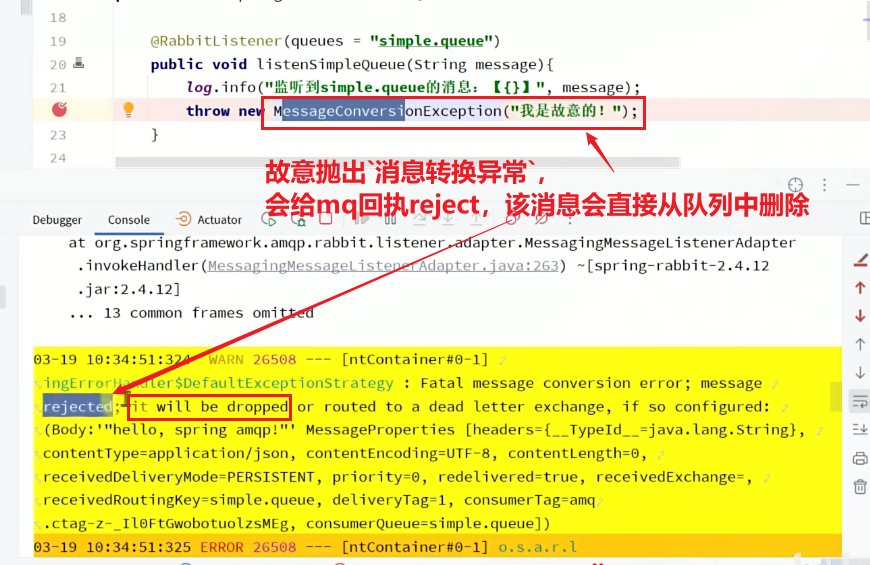Image resolution: width=870 pixels, height=565 pixels.
Task: Click "consumerQueue=simple.queue" in log
Action: click(419, 523)
